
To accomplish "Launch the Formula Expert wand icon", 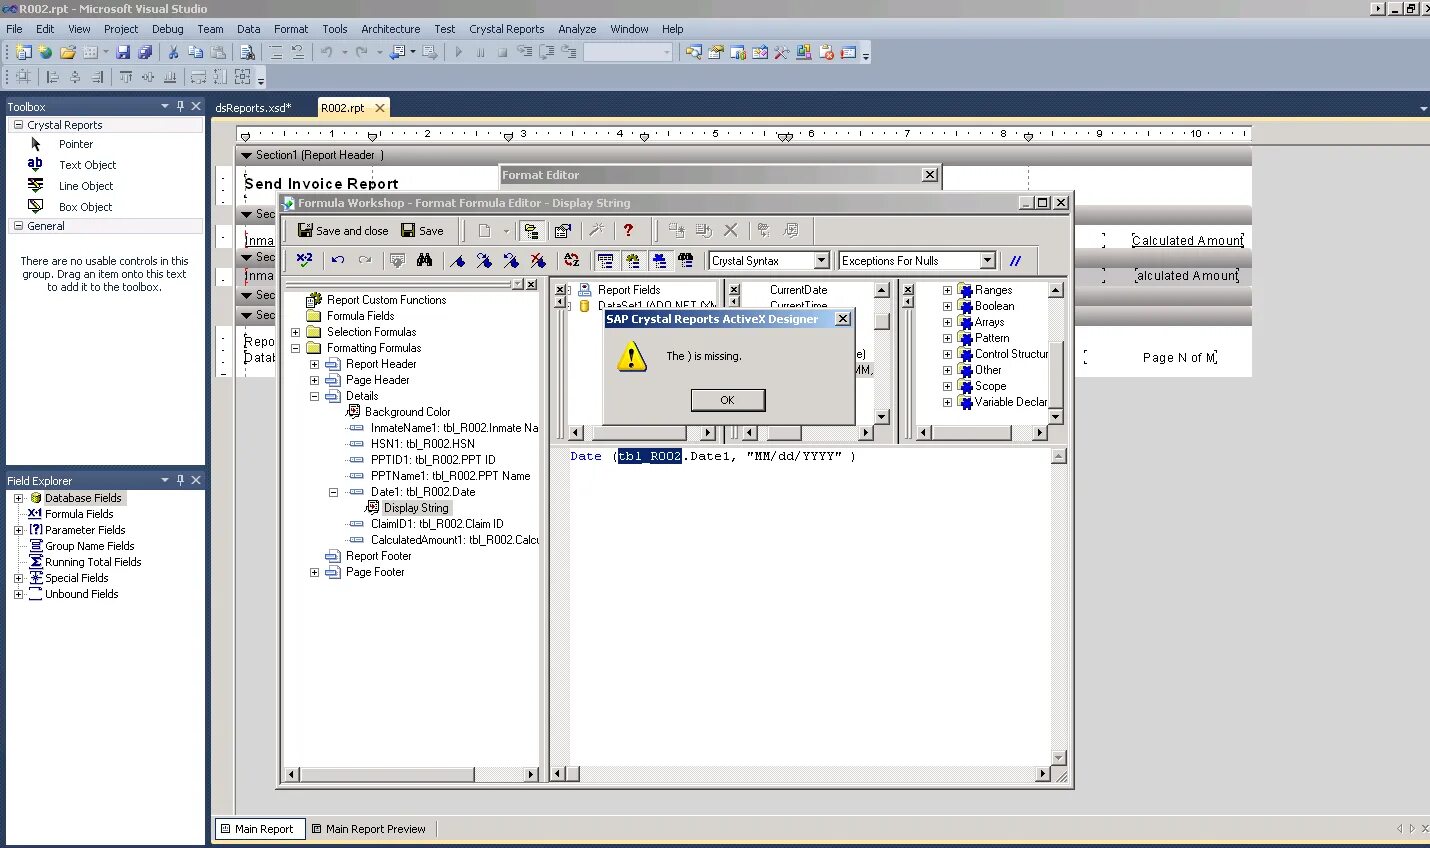I will coord(597,230).
